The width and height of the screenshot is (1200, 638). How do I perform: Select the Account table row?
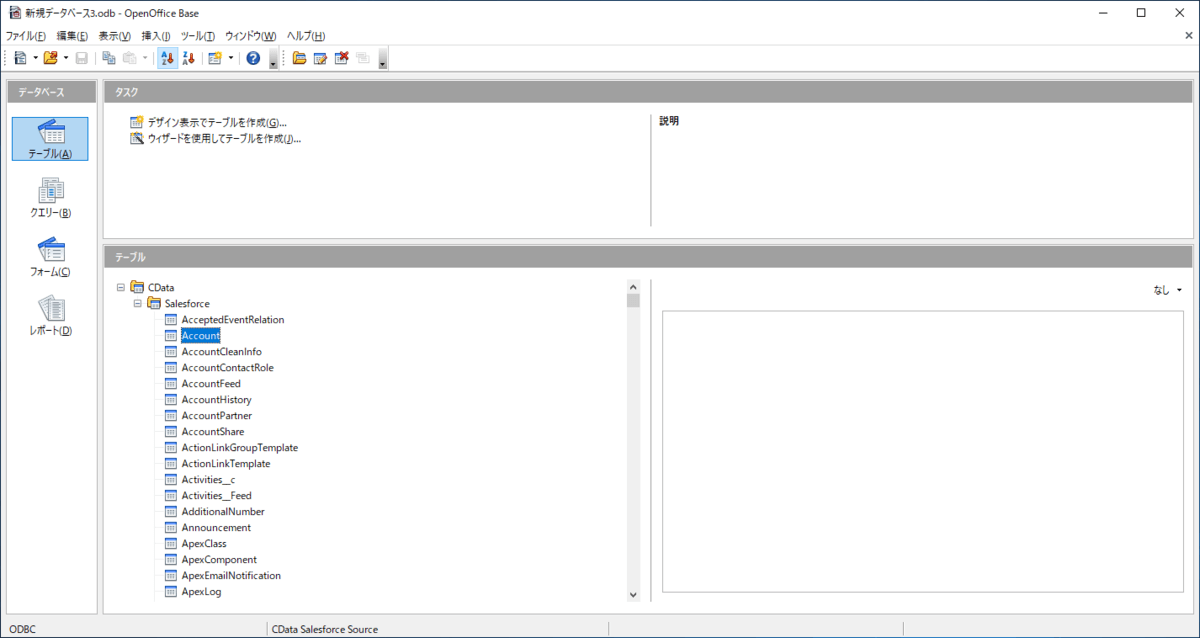click(200, 335)
